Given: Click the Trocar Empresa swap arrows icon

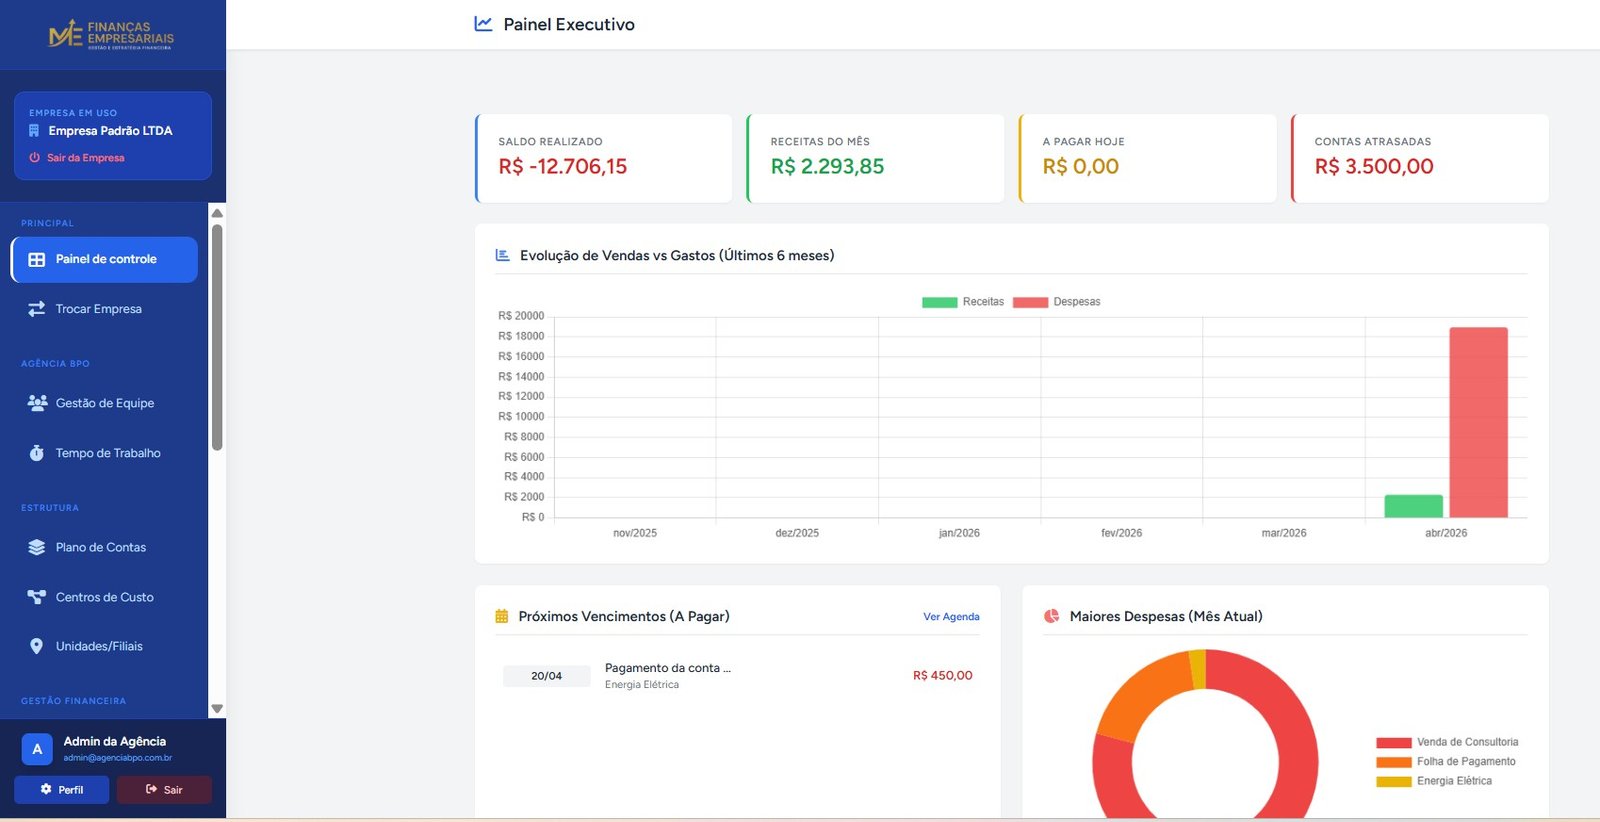Looking at the screenshot, I should (37, 309).
